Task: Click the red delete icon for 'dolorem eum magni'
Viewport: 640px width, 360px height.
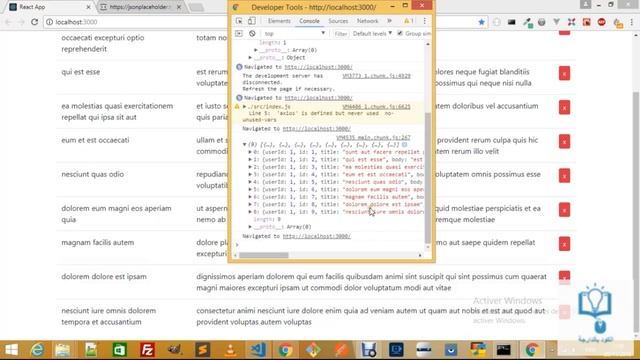Action: click(x=564, y=210)
